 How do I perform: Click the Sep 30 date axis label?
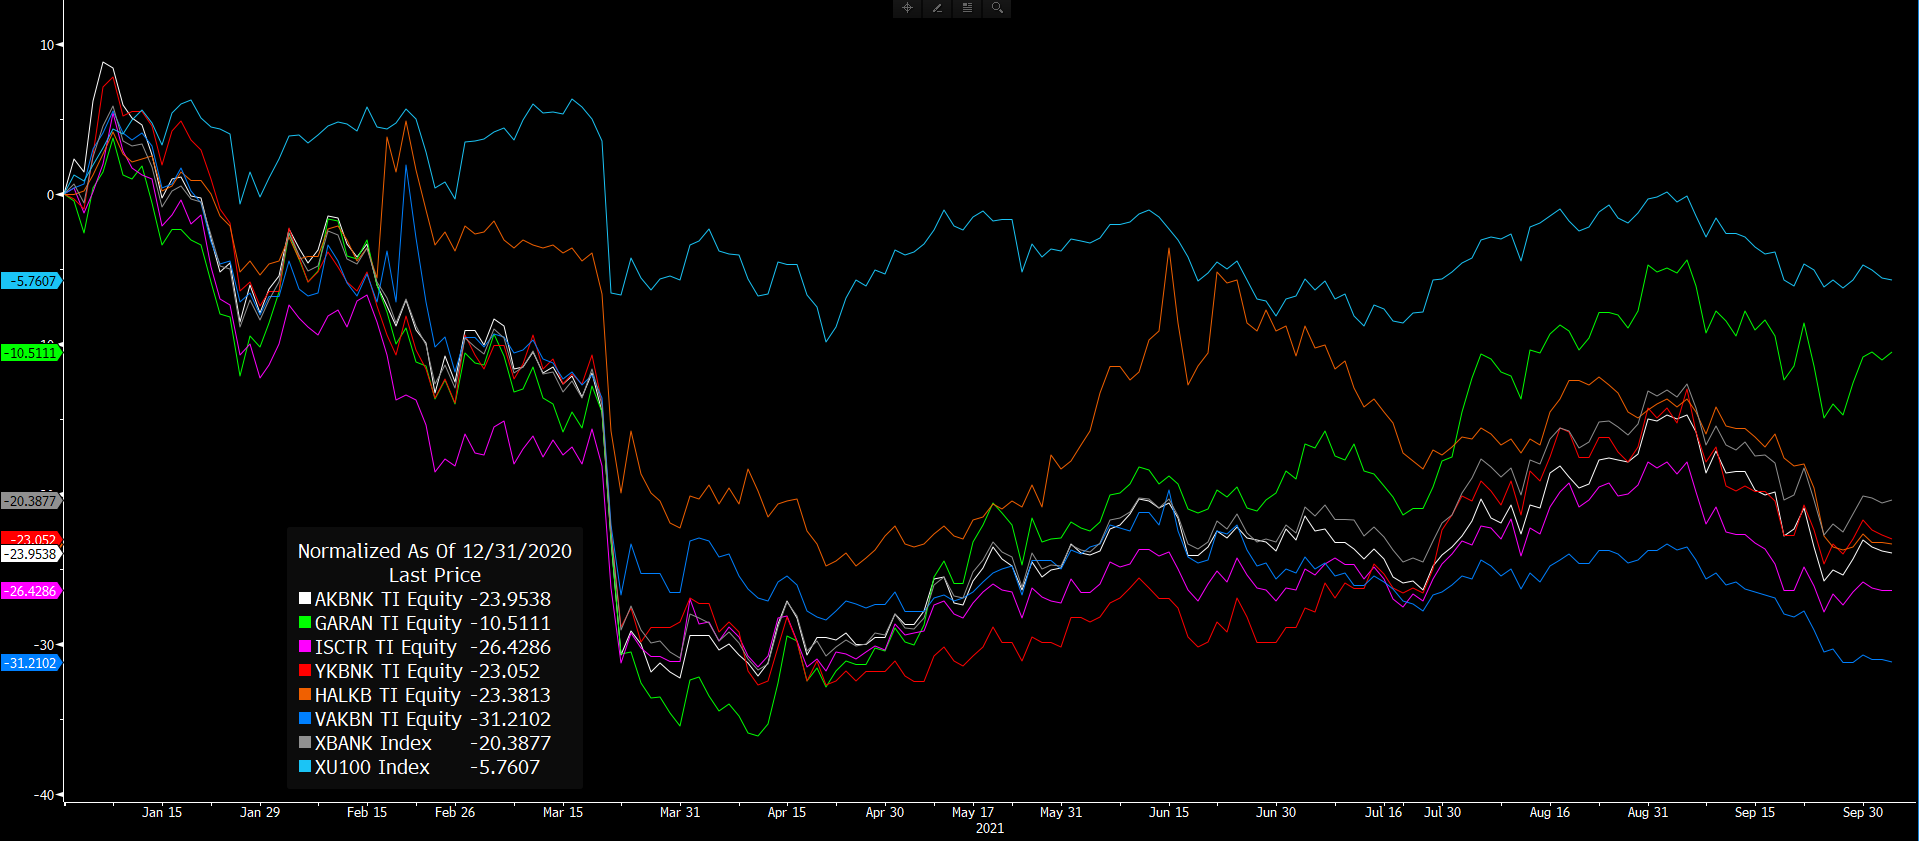[x=1862, y=812]
